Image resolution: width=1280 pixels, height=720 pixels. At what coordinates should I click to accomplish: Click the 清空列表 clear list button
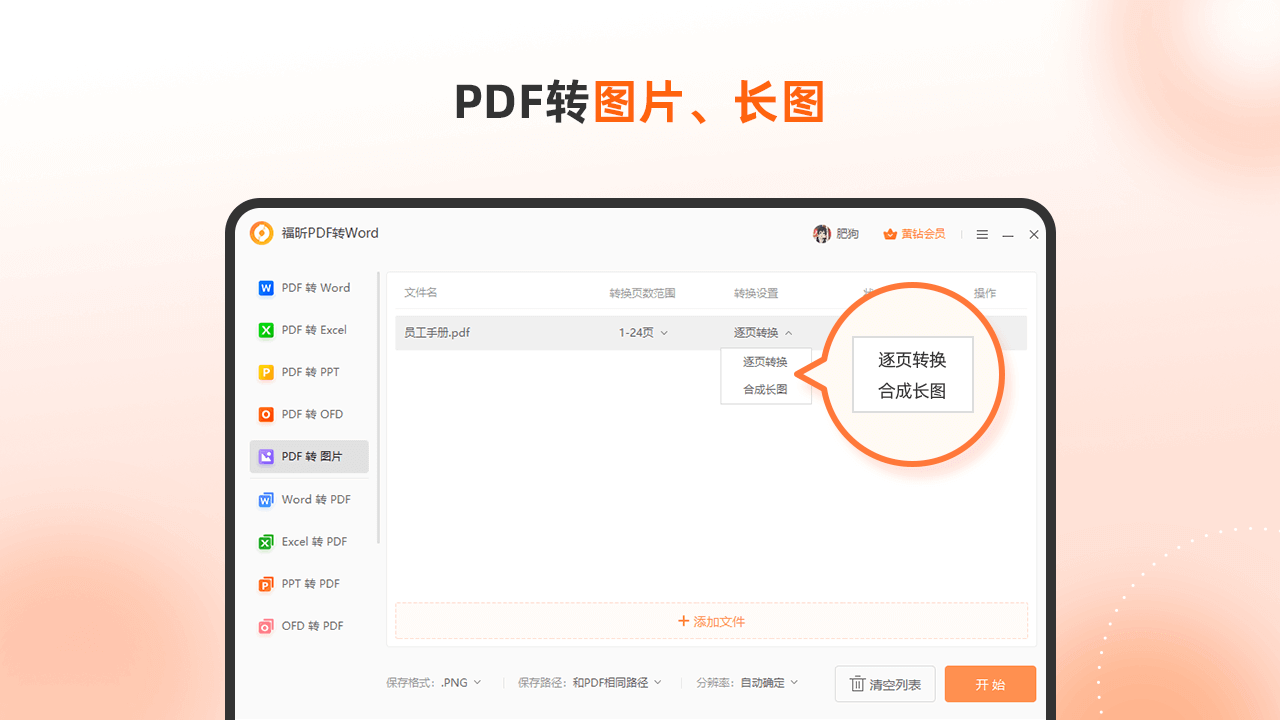click(885, 684)
